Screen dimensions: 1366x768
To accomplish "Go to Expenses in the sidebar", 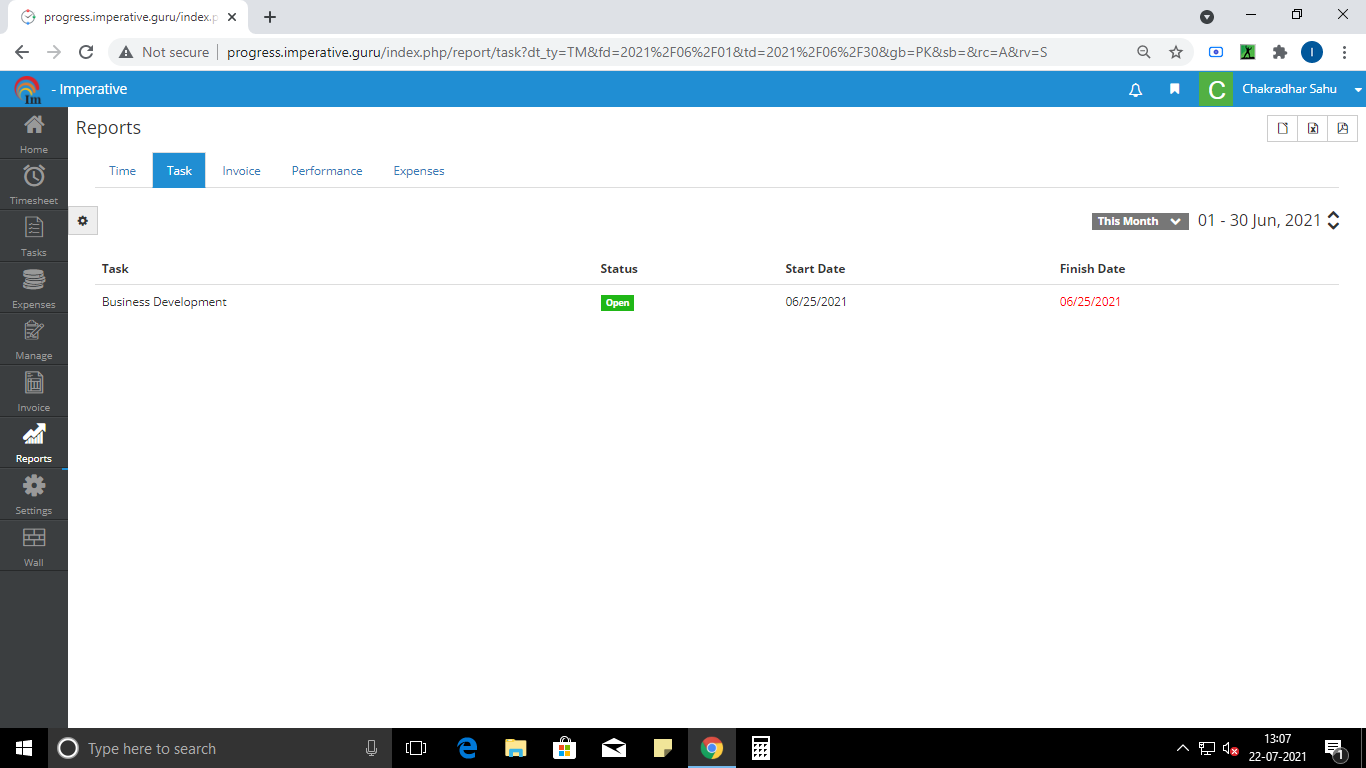I will tap(34, 288).
